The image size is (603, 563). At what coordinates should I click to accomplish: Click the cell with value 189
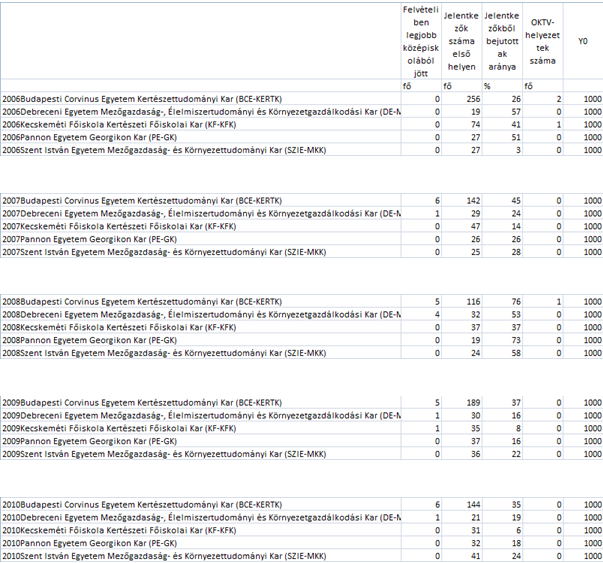coord(461,403)
